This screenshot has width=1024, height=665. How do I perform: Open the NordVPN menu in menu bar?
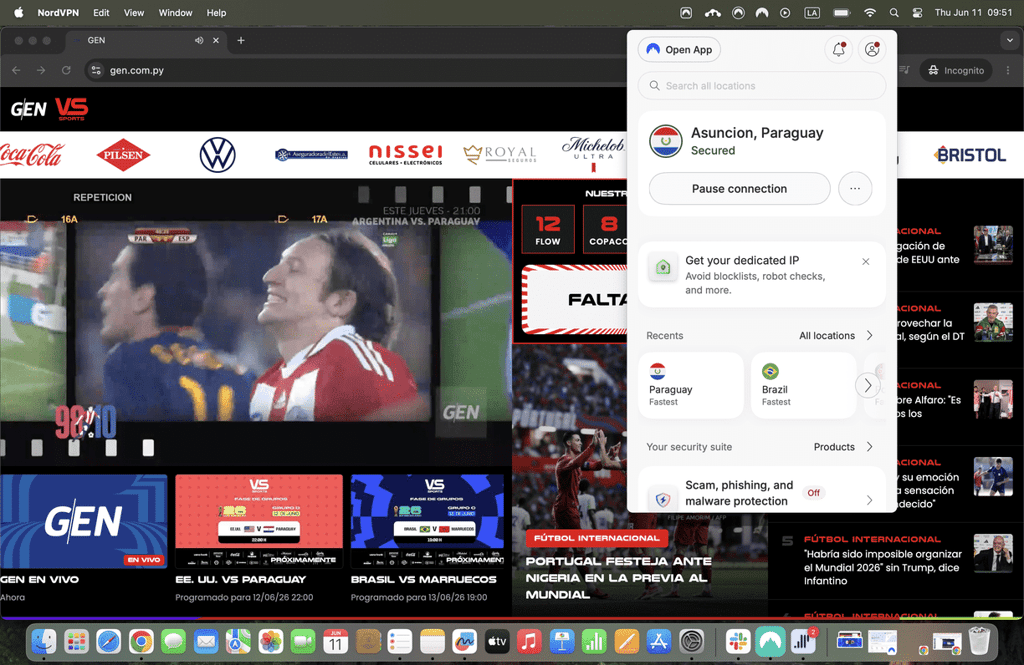pyautogui.click(x=58, y=12)
